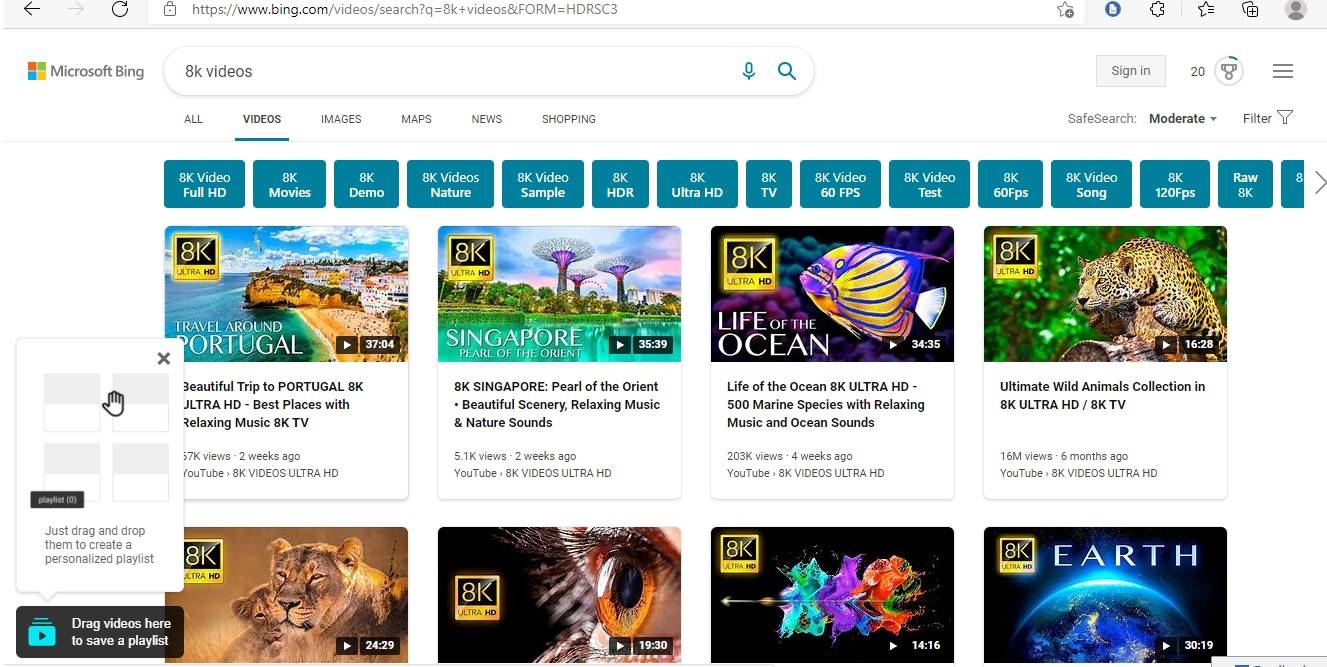Click the favorites star icon in toolbar
Screen dimensions: 1327x667
(x=1204, y=10)
